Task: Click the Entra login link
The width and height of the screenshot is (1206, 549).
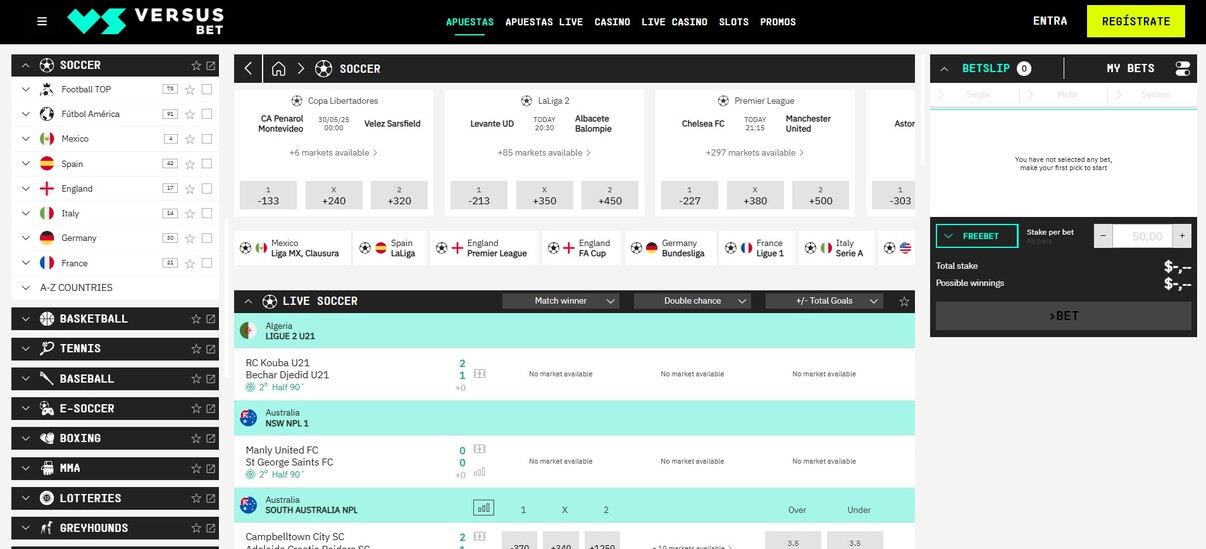Action: (1050, 21)
